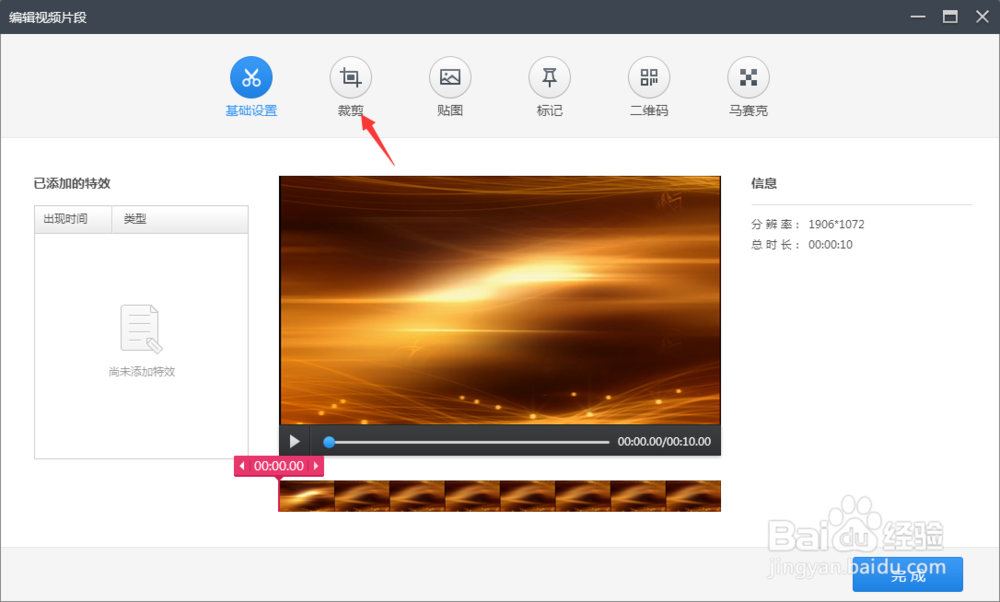Image resolution: width=1000 pixels, height=602 pixels.
Task: Click the video preview area
Action: pos(500,300)
